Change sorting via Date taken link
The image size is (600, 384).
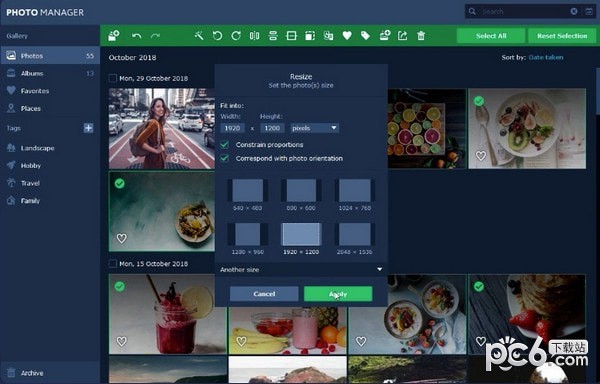pyautogui.click(x=546, y=57)
